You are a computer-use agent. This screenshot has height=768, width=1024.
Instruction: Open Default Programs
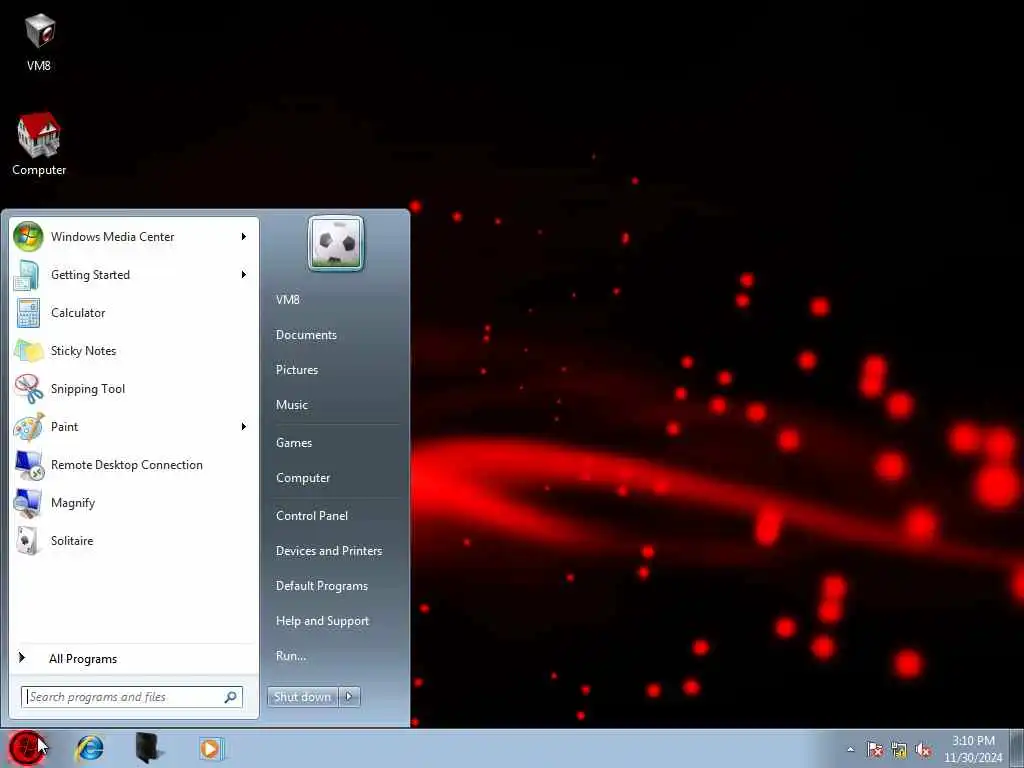pos(322,586)
